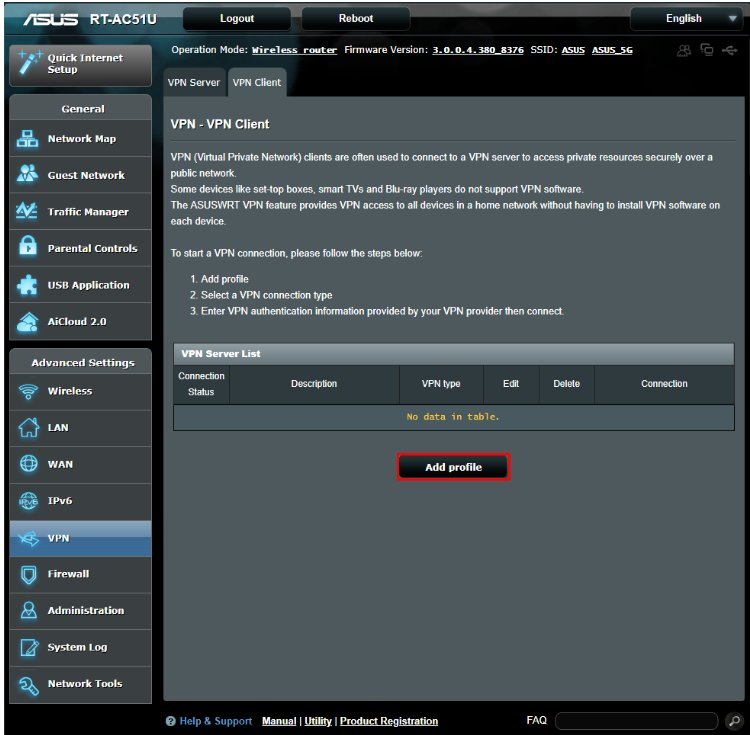Click the Network Map icon
This screenshot has width=750, height=735.
[27, 139]
